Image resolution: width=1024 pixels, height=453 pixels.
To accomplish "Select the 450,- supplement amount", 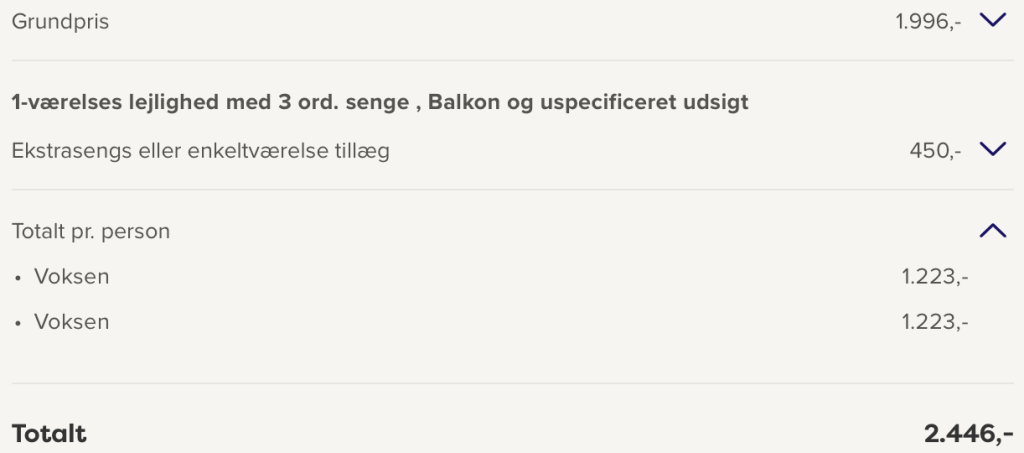I will click(935, 151).
